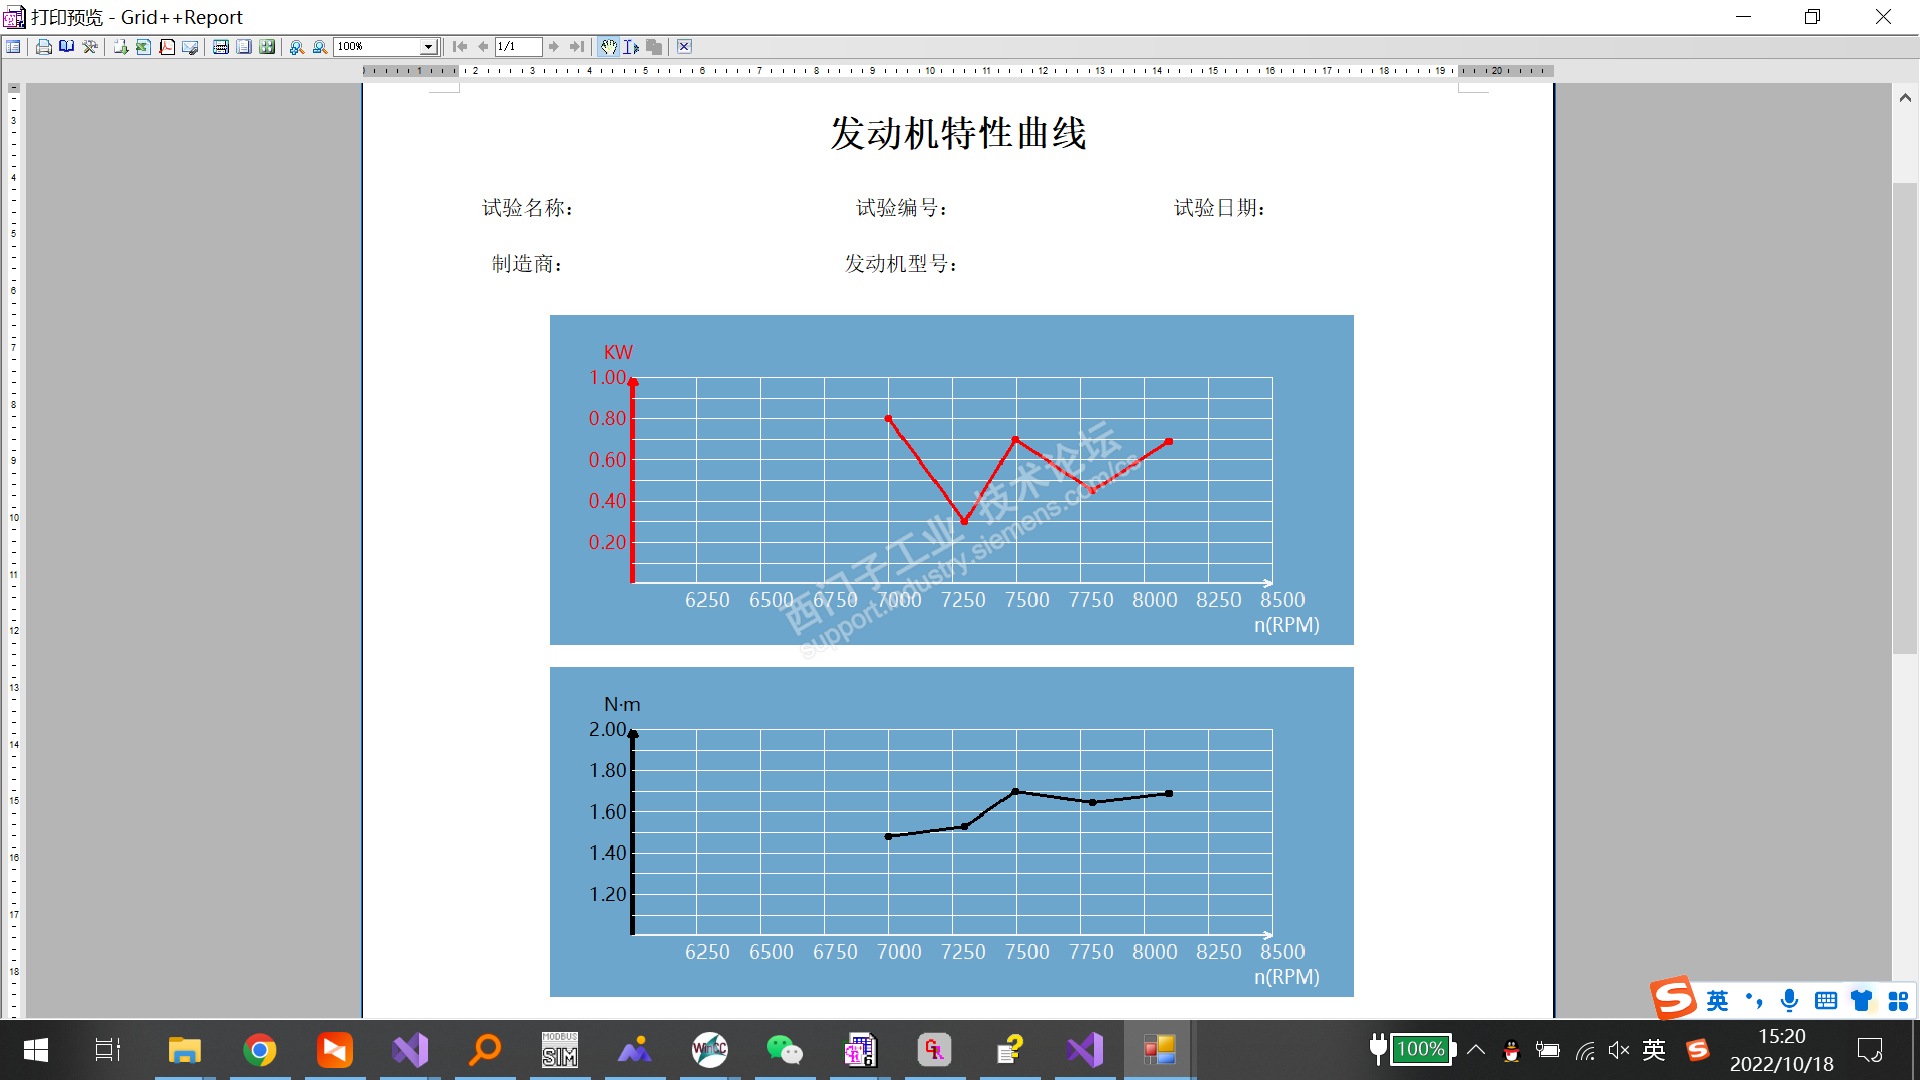Export report to Excel icon
The height and width of the screenshot is (1080, 1920).
coord(143,47)
